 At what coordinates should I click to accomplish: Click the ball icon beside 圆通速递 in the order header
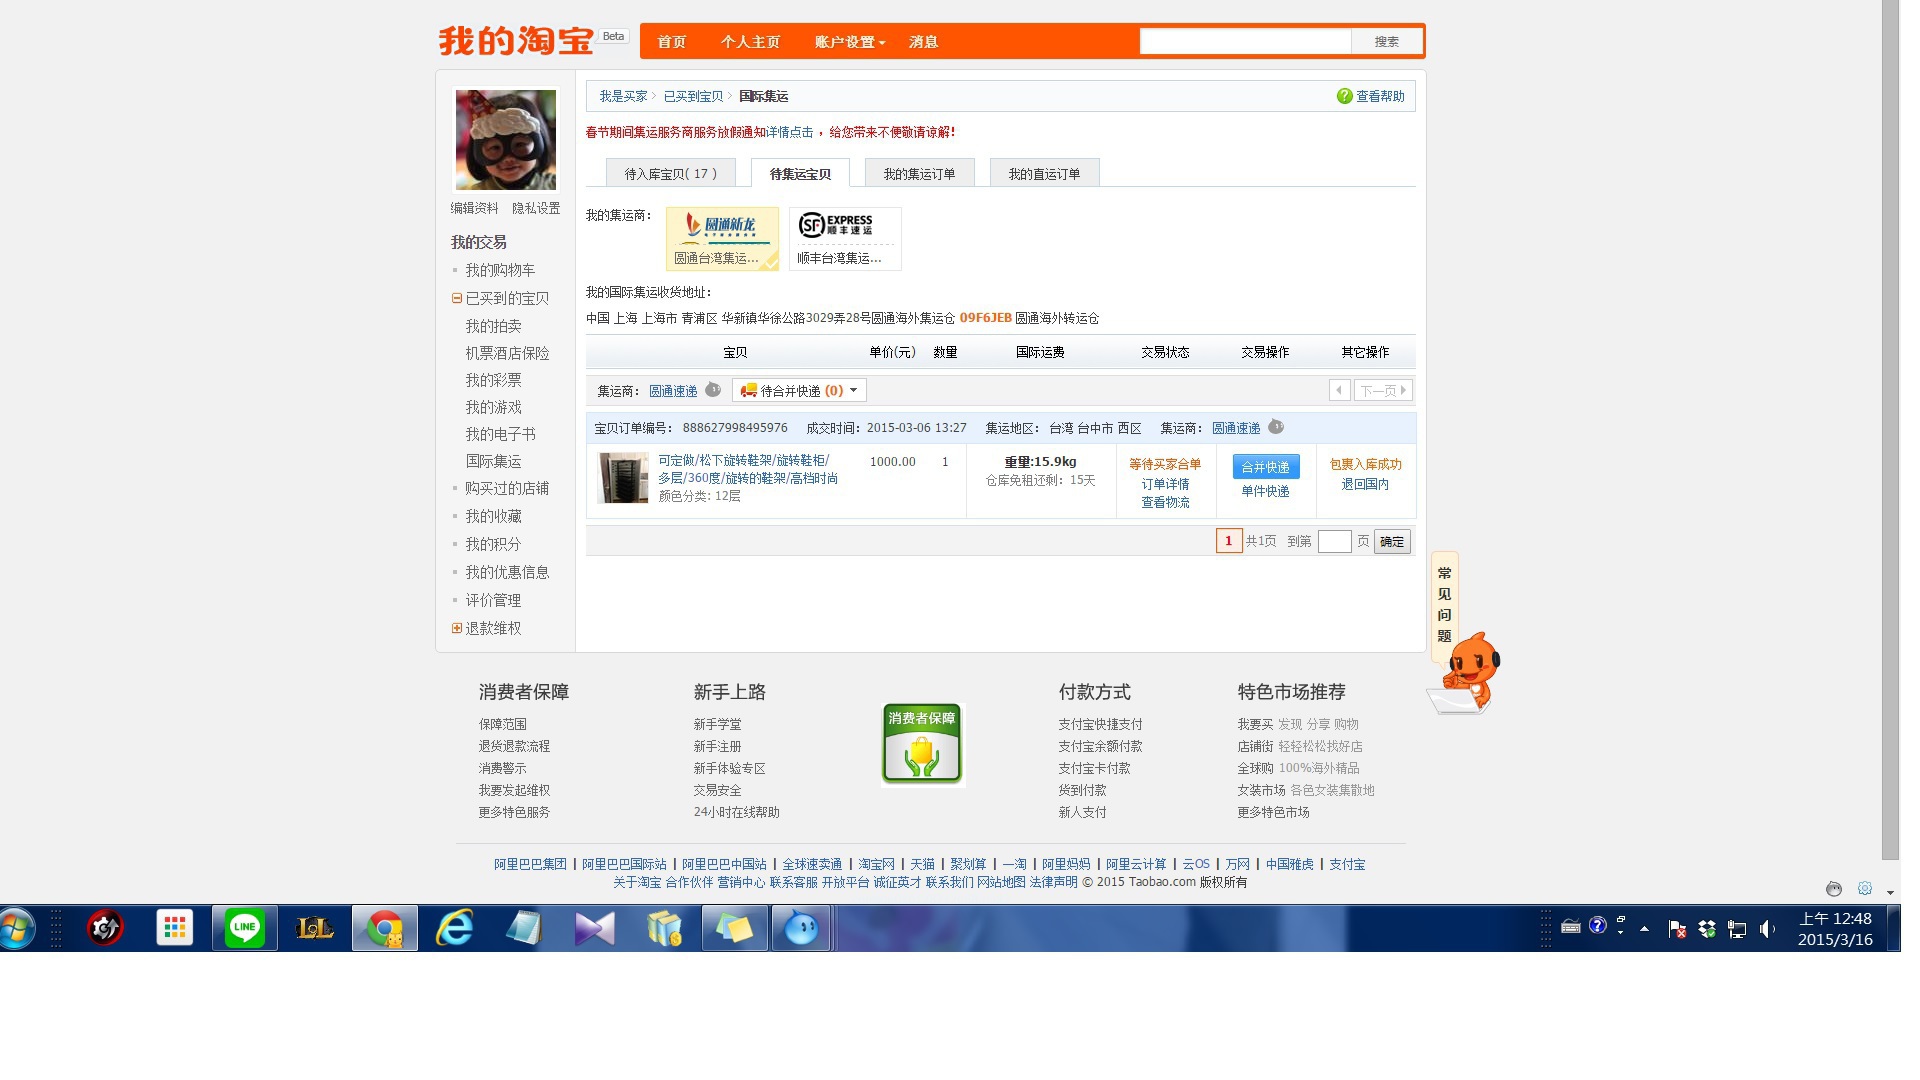(1276, 427)
